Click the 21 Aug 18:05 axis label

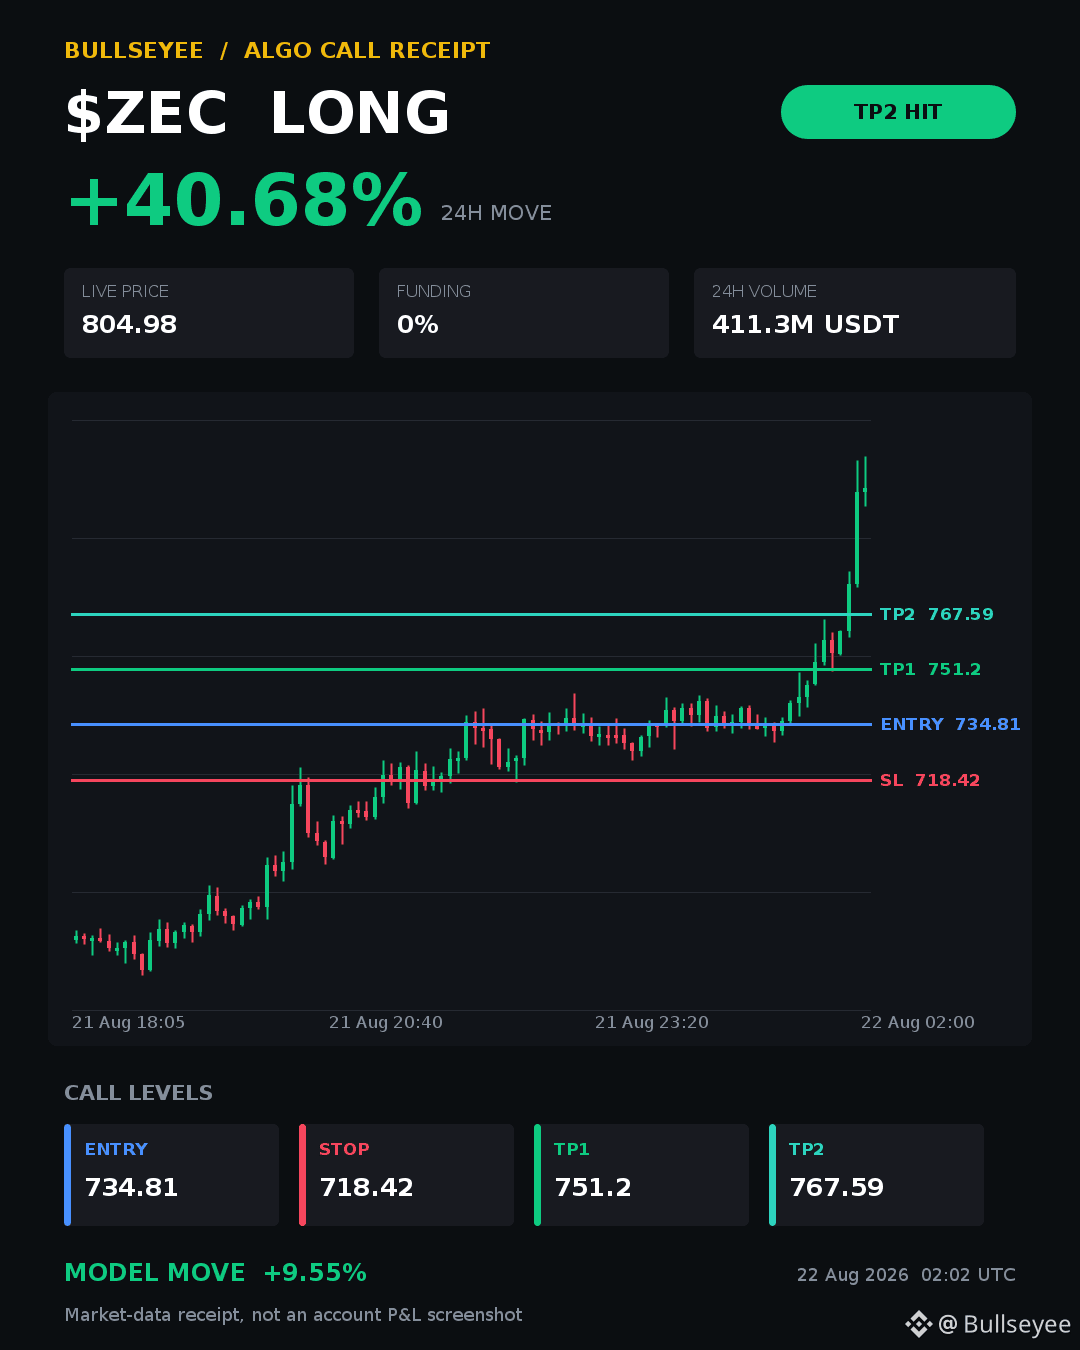point(128,1022)
